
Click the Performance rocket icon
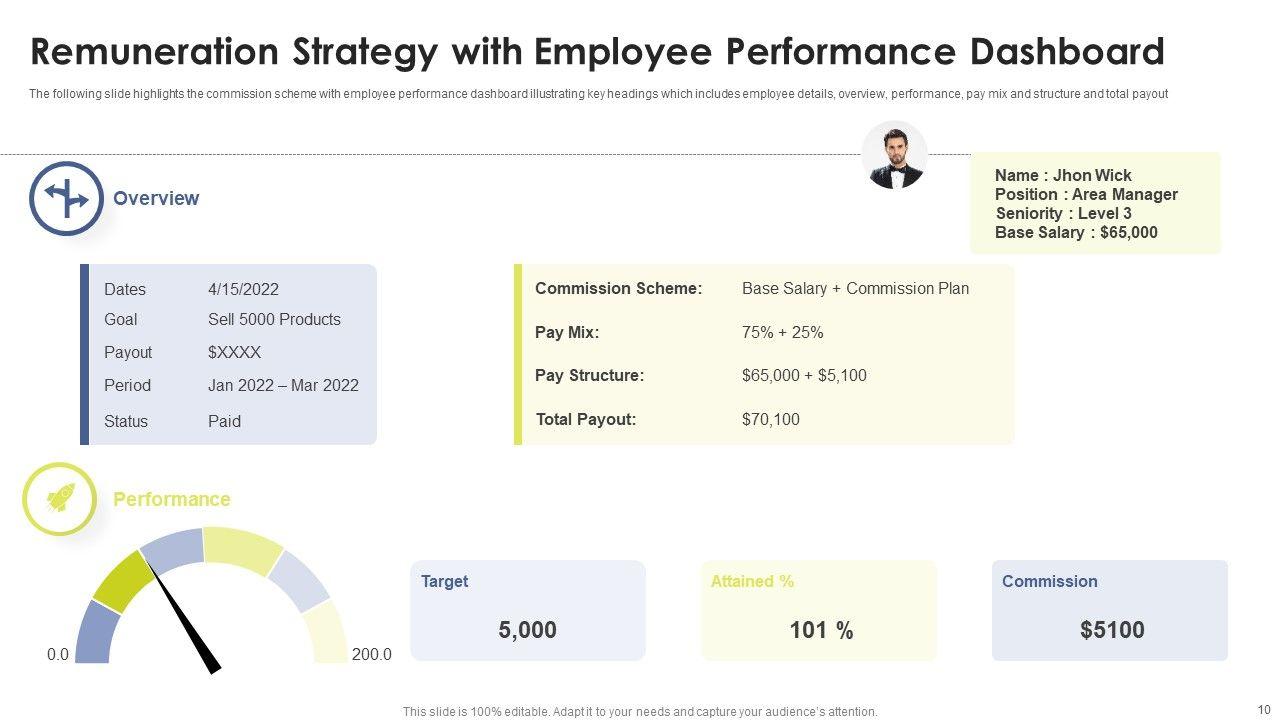coord(60,498)
